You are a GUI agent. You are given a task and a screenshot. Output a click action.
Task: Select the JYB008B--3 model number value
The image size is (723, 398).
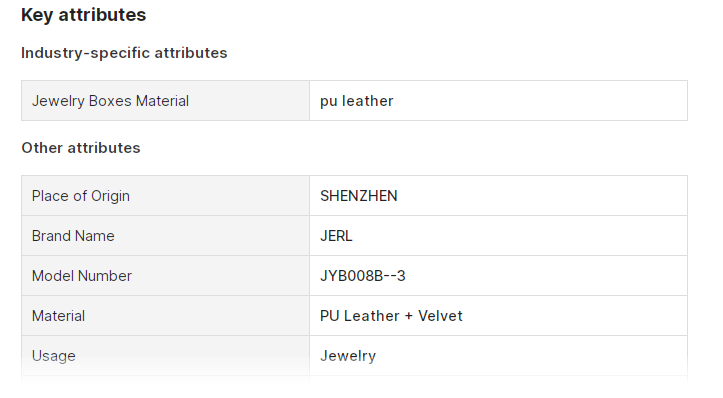coord(363,276)
